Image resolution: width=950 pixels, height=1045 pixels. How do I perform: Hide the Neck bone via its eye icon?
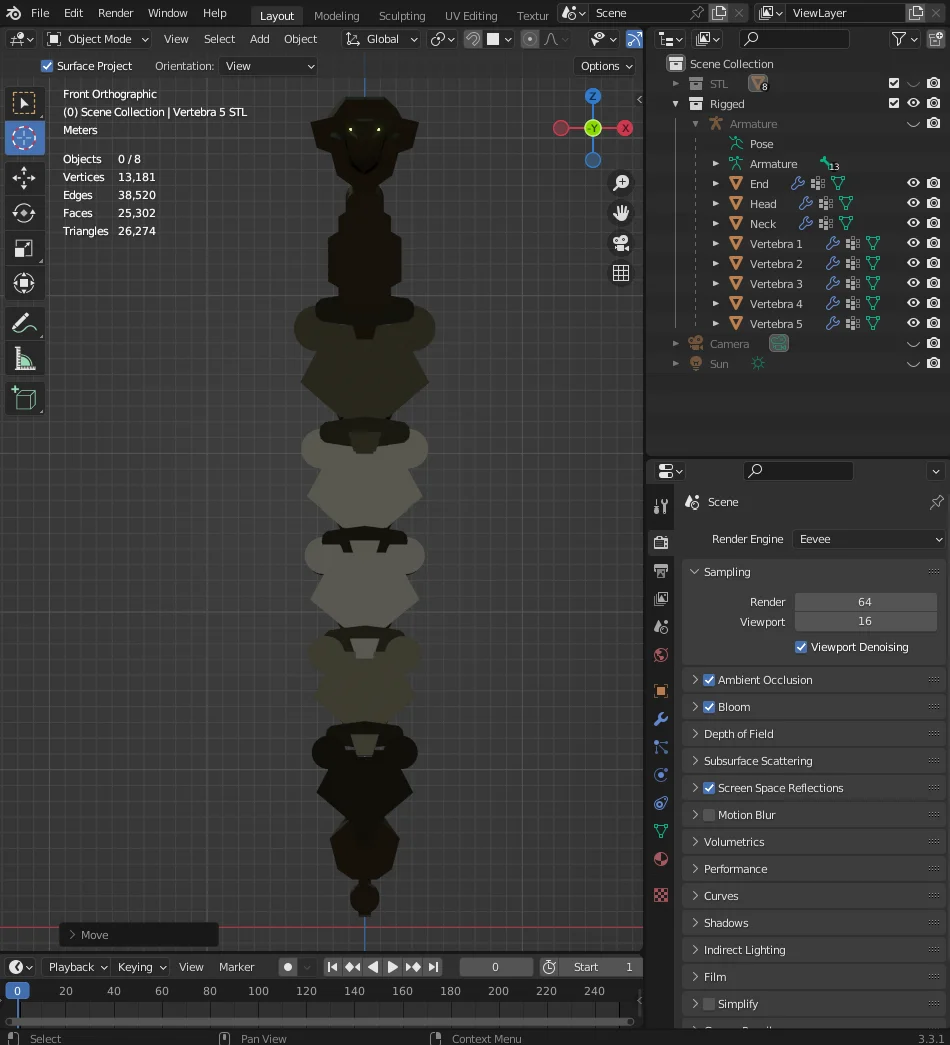pyautogui.click(x=913, y=223)
